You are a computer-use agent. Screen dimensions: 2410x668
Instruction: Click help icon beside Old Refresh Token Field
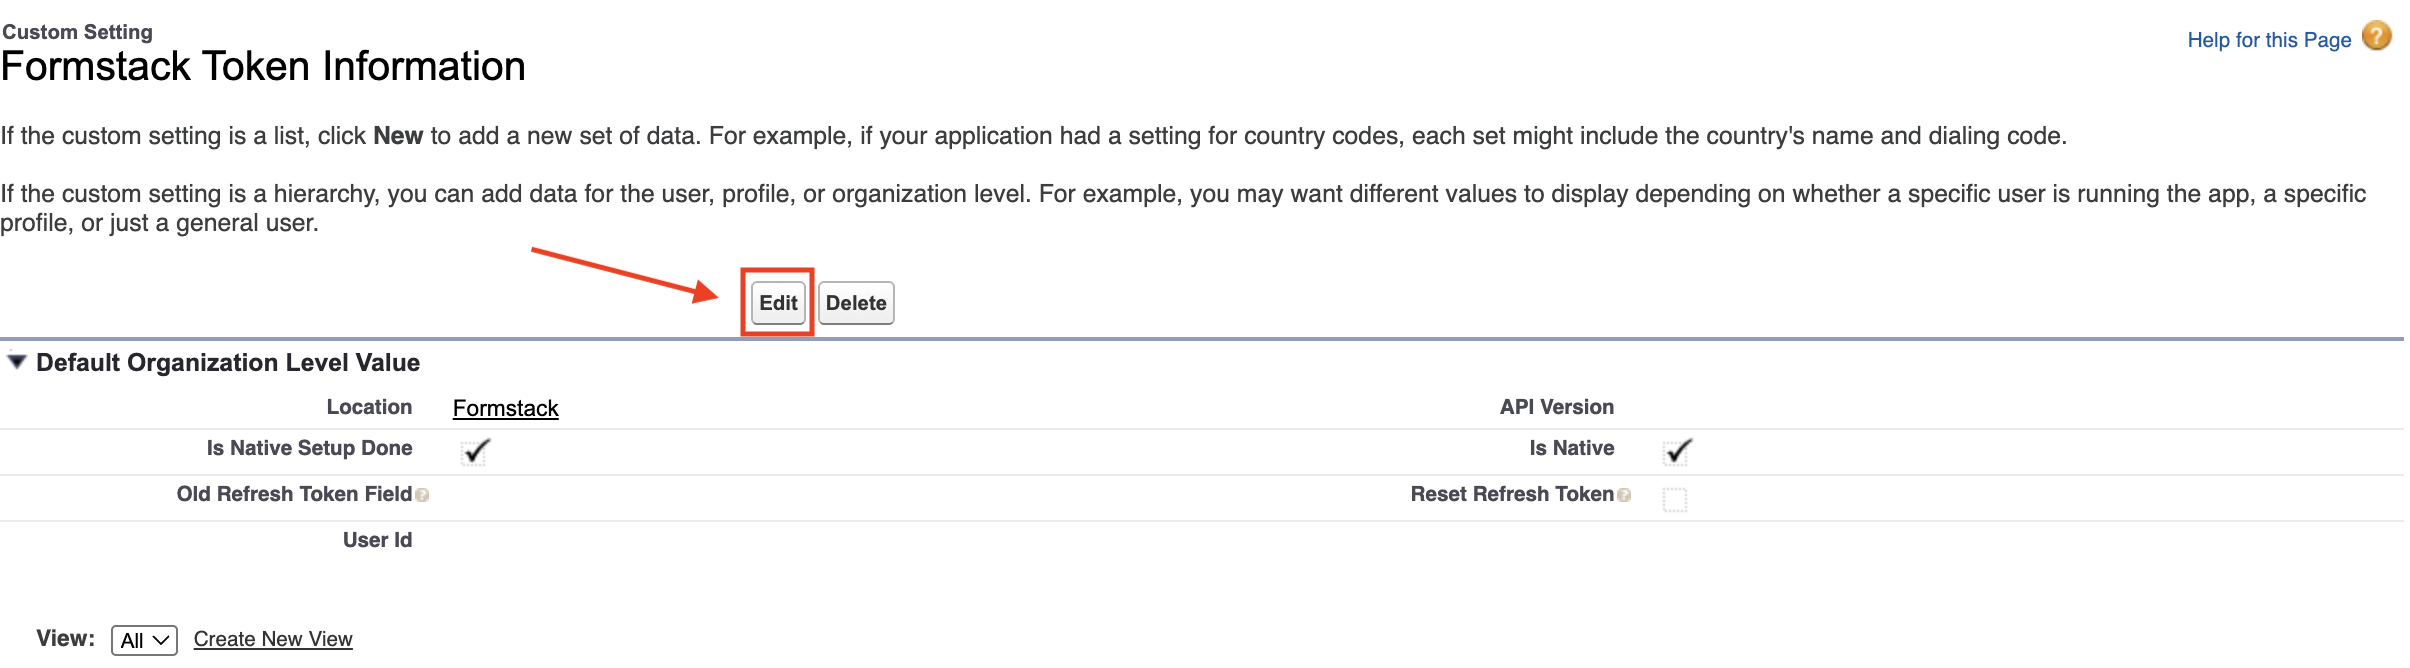pos(422,495)
